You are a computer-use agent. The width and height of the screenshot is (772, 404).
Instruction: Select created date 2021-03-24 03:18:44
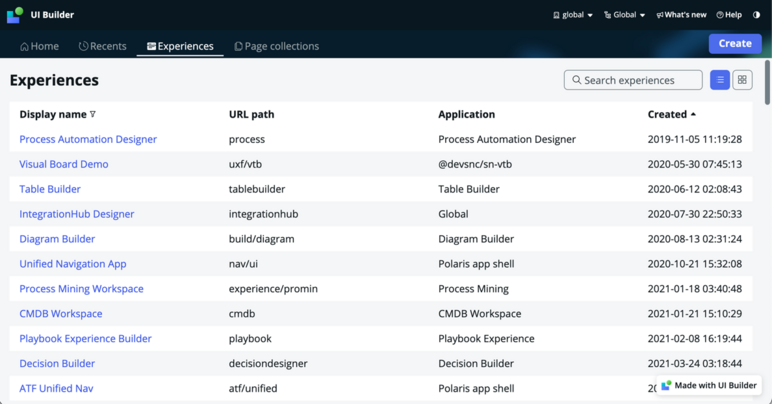coord(695,364)
